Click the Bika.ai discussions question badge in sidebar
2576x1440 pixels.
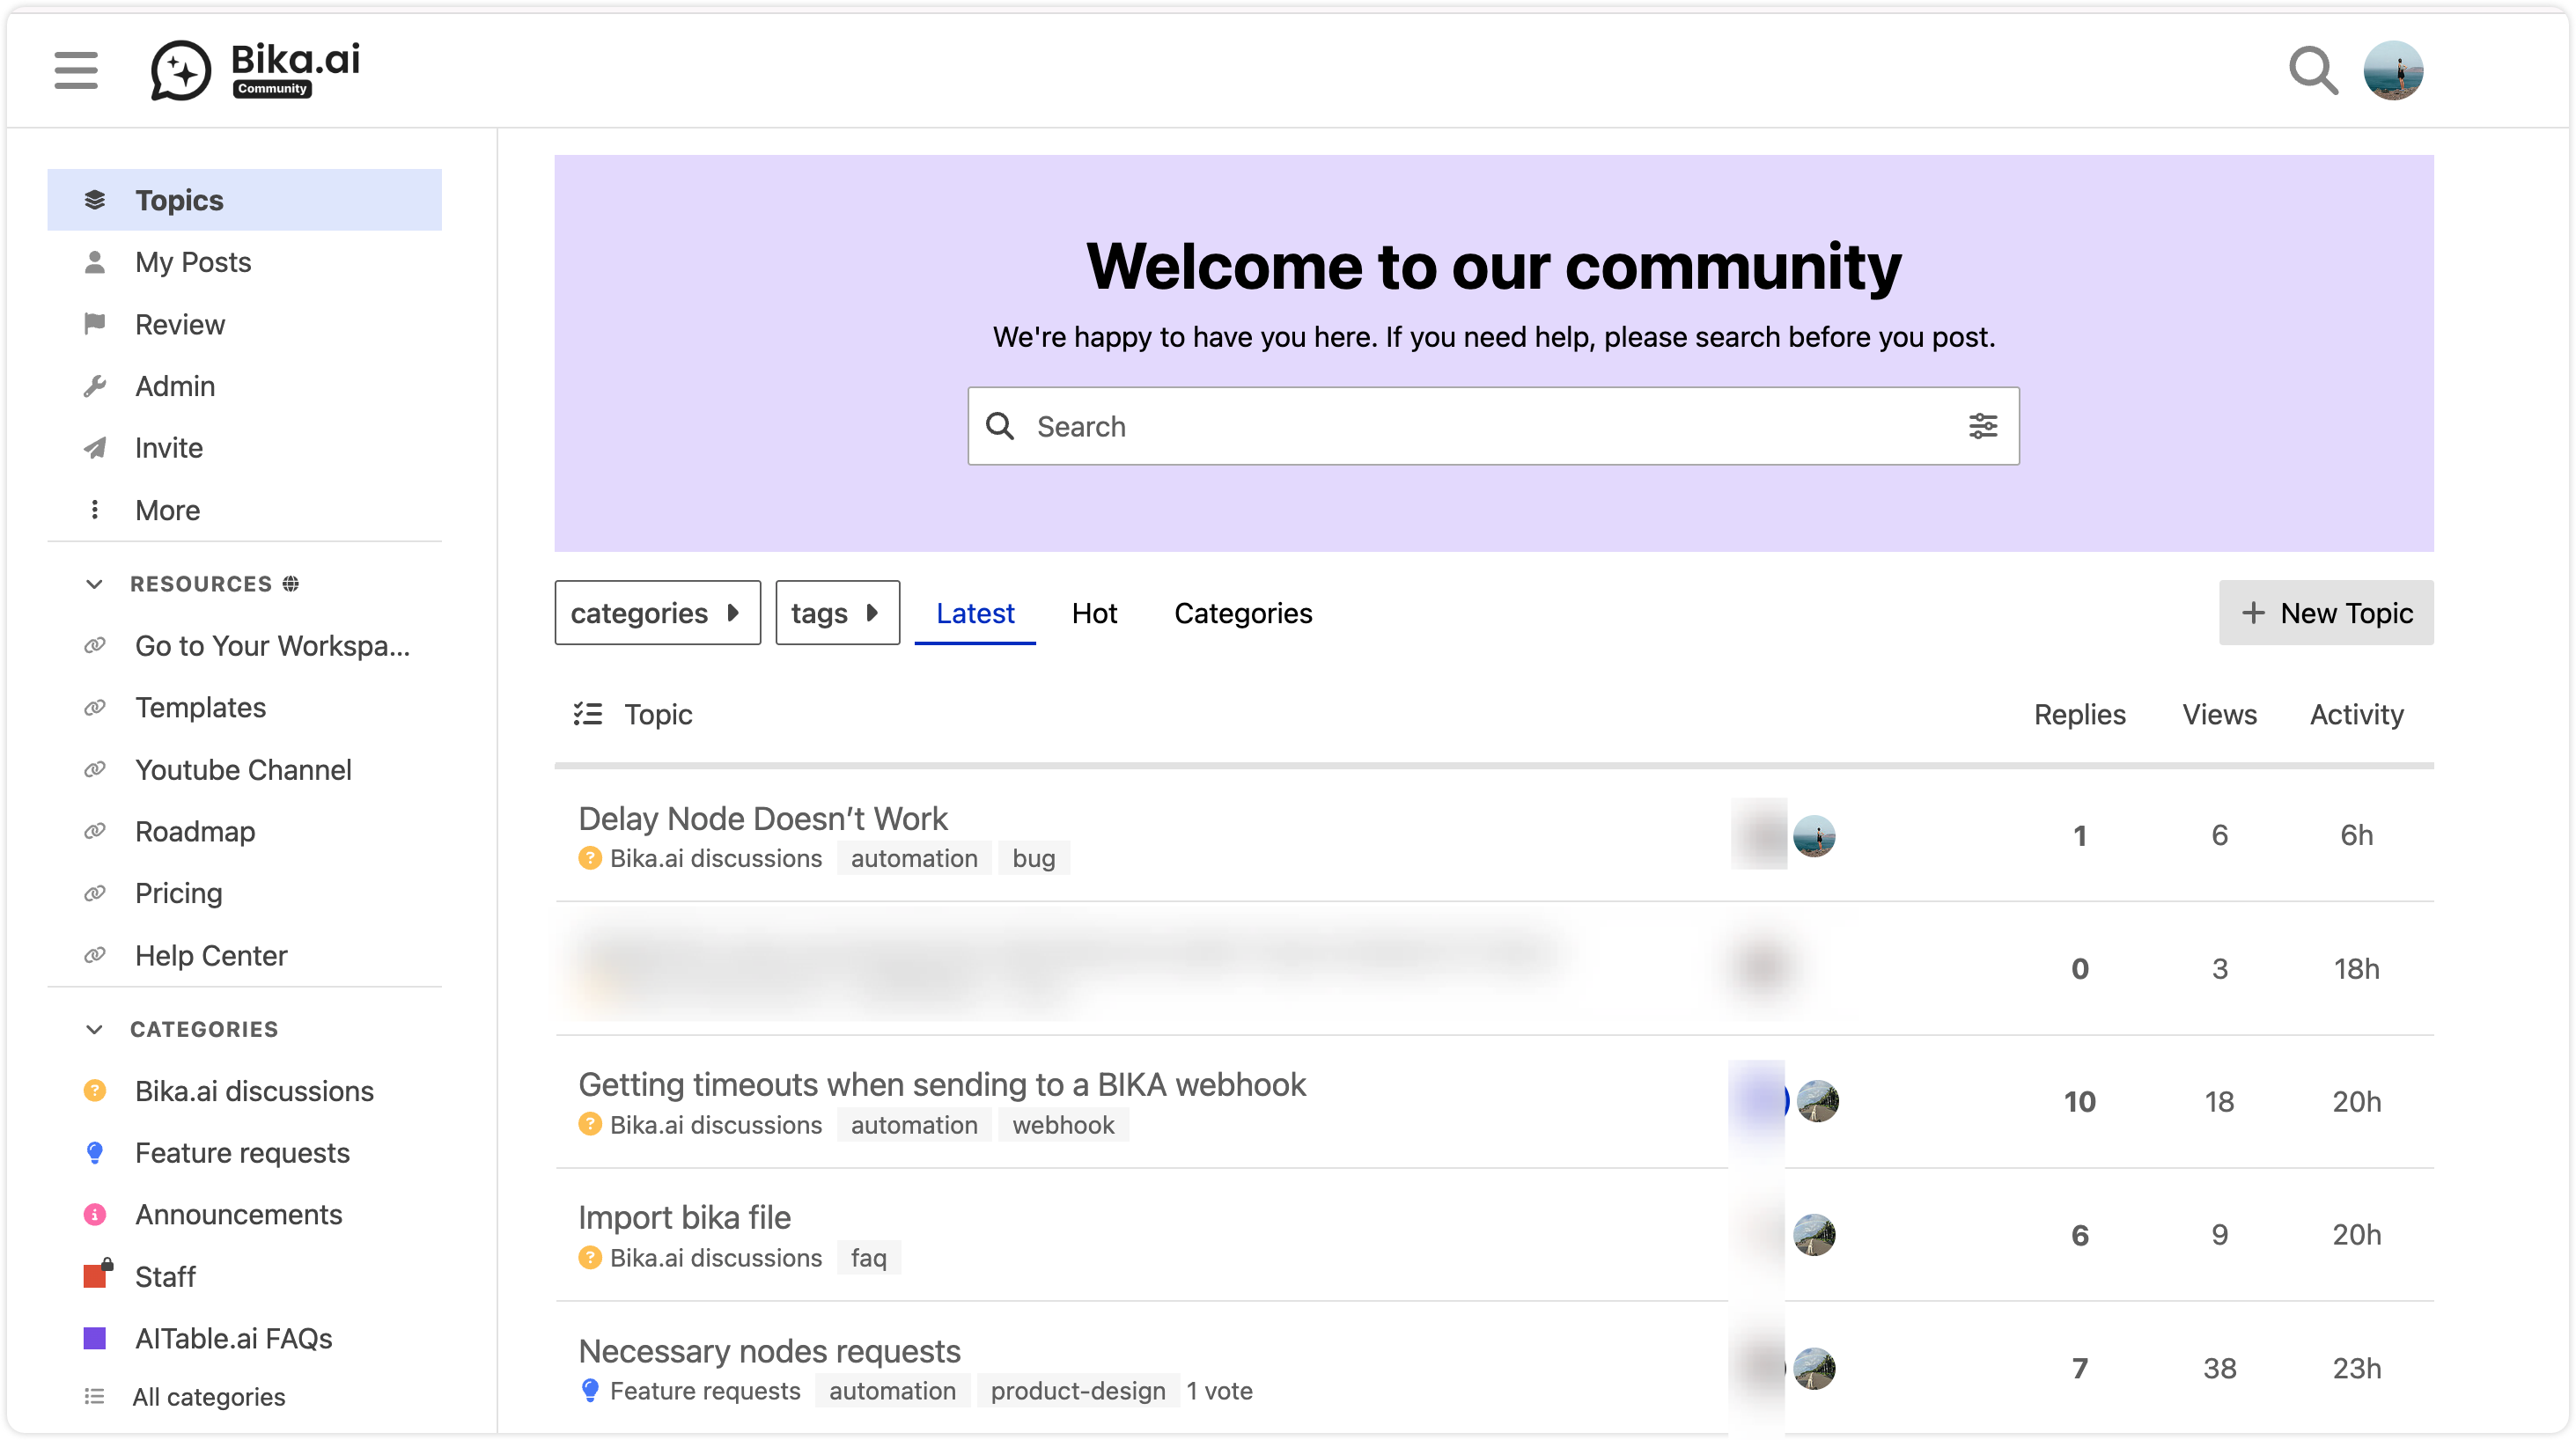pyautogui.click(x=95, y=1090)
